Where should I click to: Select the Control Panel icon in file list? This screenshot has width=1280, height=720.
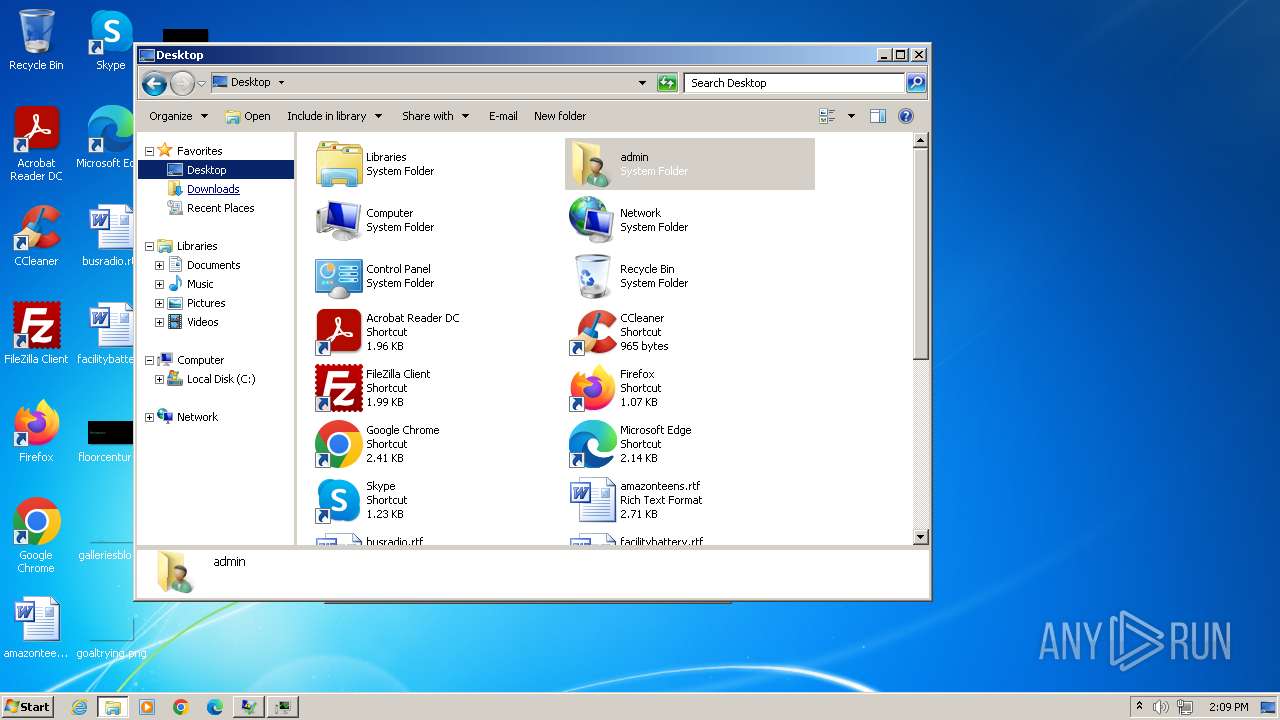(339, 276)
